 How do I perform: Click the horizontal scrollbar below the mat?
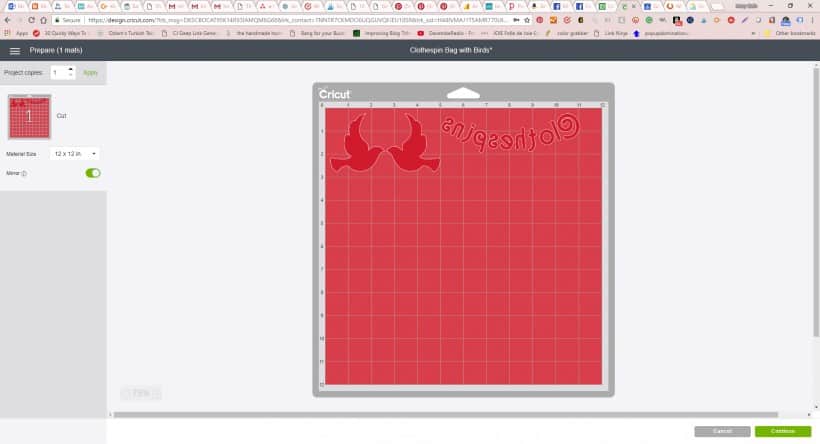[x=446, y=415]
